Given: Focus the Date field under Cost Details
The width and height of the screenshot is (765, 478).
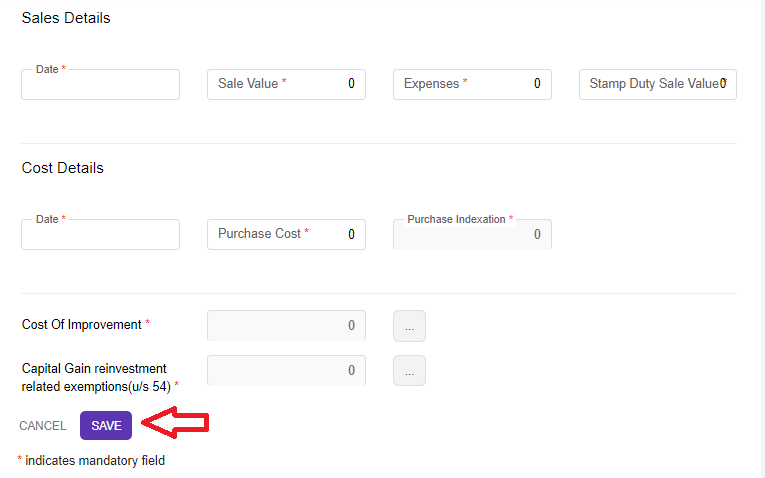Looking at the screenshot, I should pos(100,235).
